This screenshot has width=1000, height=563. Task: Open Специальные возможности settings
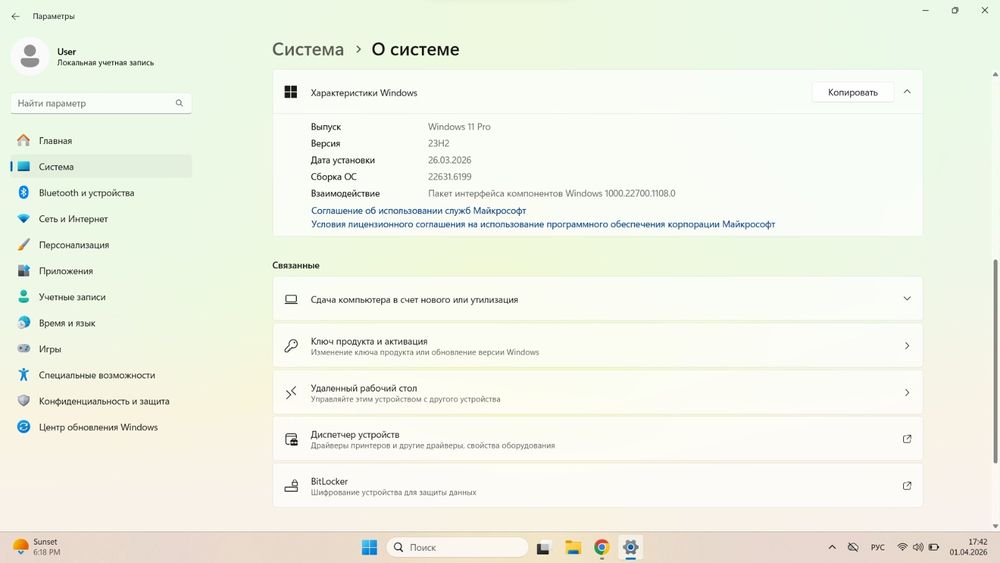point(101,375)
